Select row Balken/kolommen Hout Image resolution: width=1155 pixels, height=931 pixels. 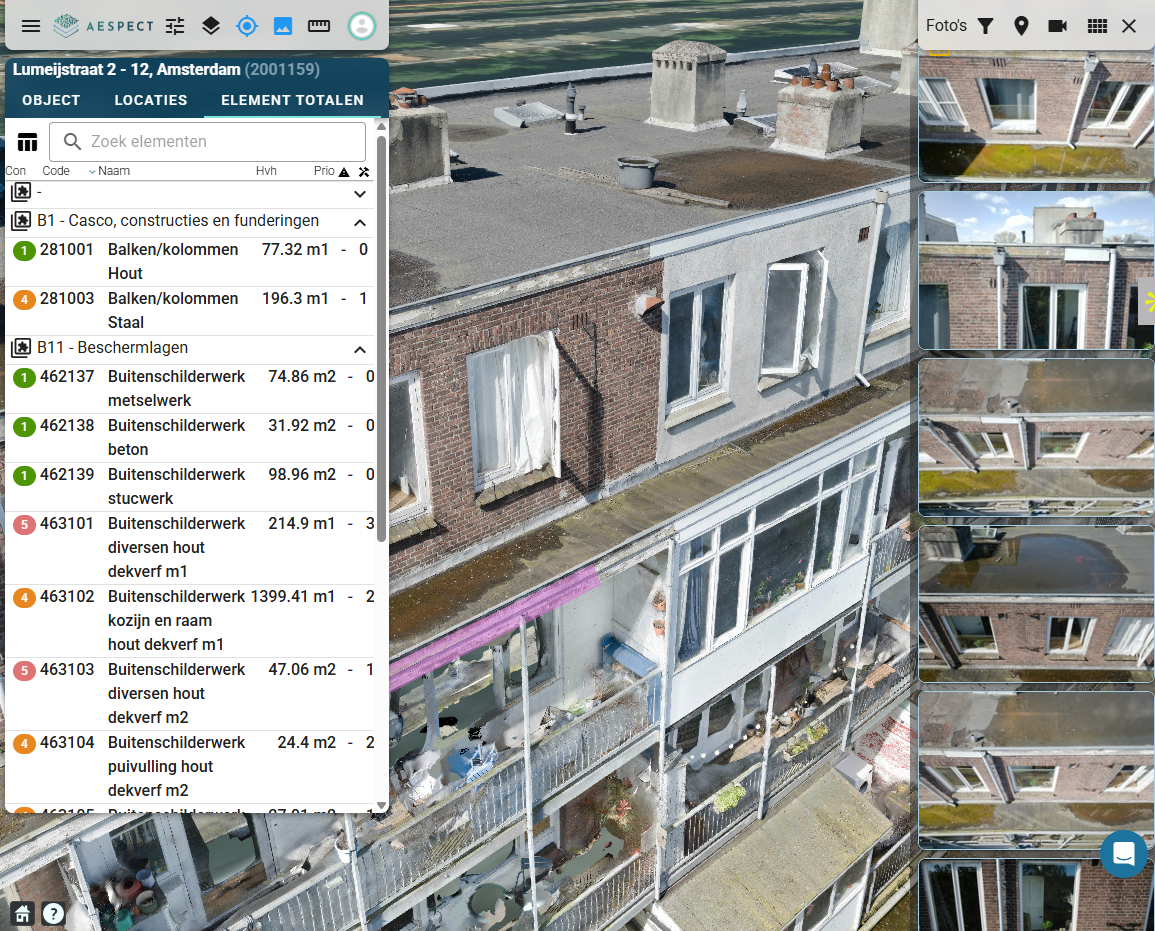click(191, 261)
